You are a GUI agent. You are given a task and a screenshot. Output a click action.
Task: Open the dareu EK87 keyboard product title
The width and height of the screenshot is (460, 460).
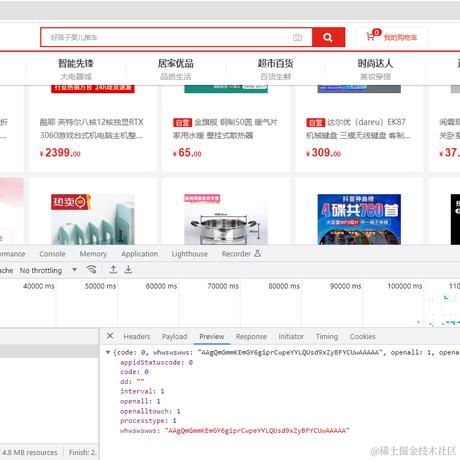pos(358,129)
